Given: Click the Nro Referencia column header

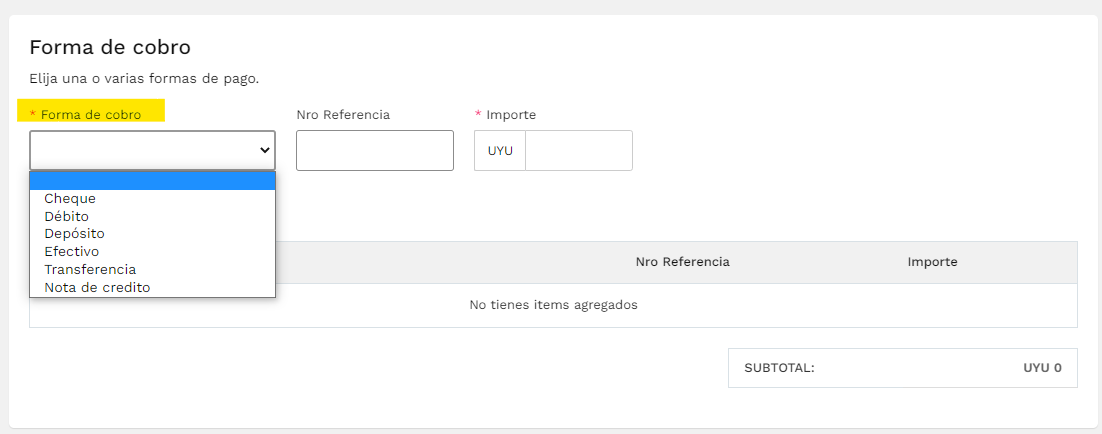Looking at the screenshot, I should 682,262.
